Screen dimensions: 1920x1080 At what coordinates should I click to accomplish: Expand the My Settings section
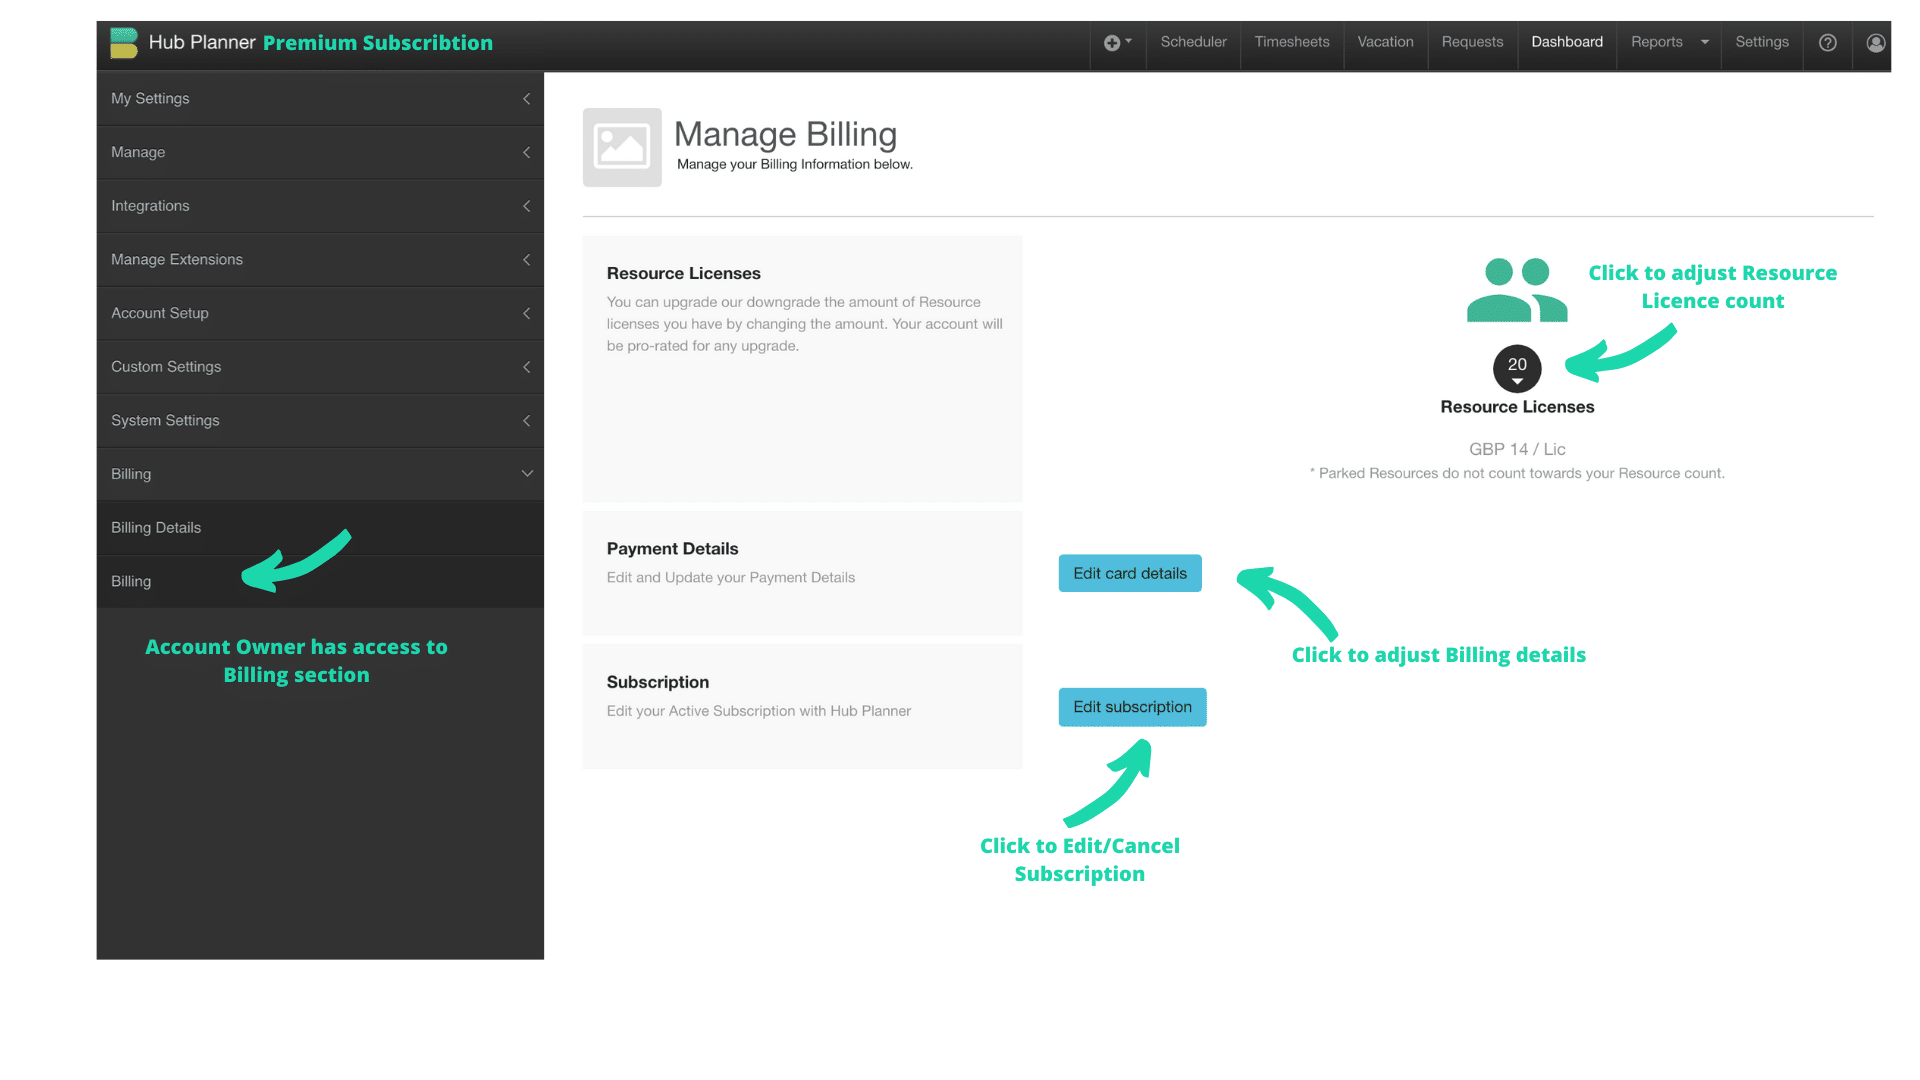pyautogui.click(x=320, y=98)
